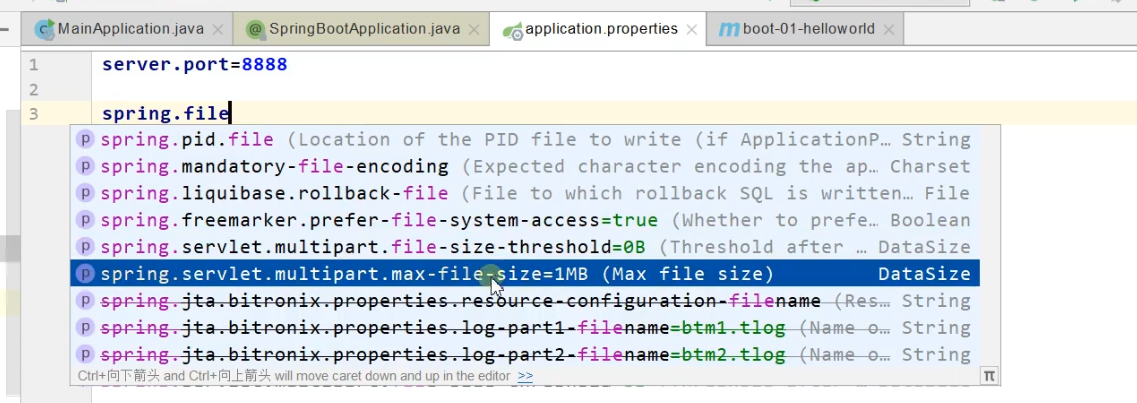Viewport: 1137px width, 403px height.
Task: Click the application.properties Spring leaf icon
Action: pos(513,30)
